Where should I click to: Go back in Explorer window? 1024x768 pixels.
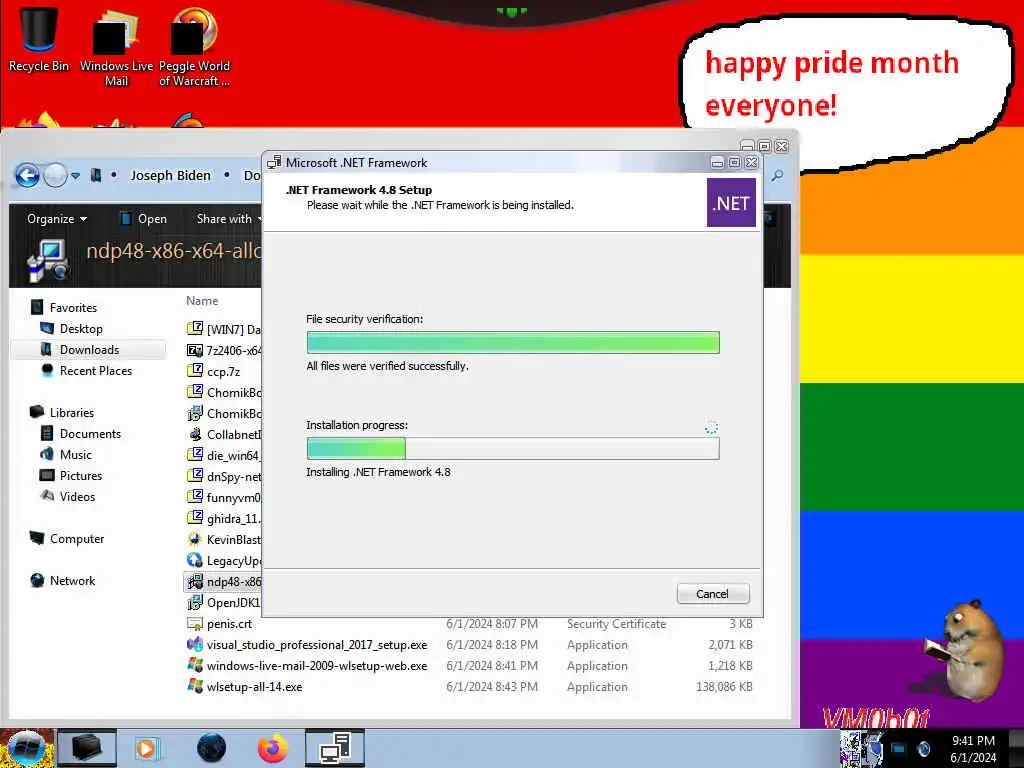click(27, 175)
